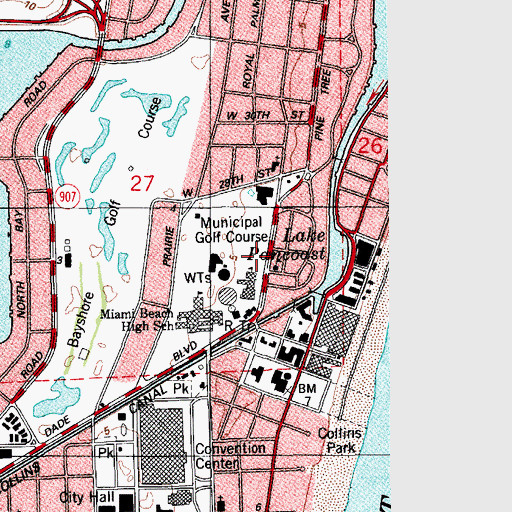This screenshot has width=512, height=512.
Task: Click the Pk label near City Hall
Action: pyautogui.click(x=106, y=453)
